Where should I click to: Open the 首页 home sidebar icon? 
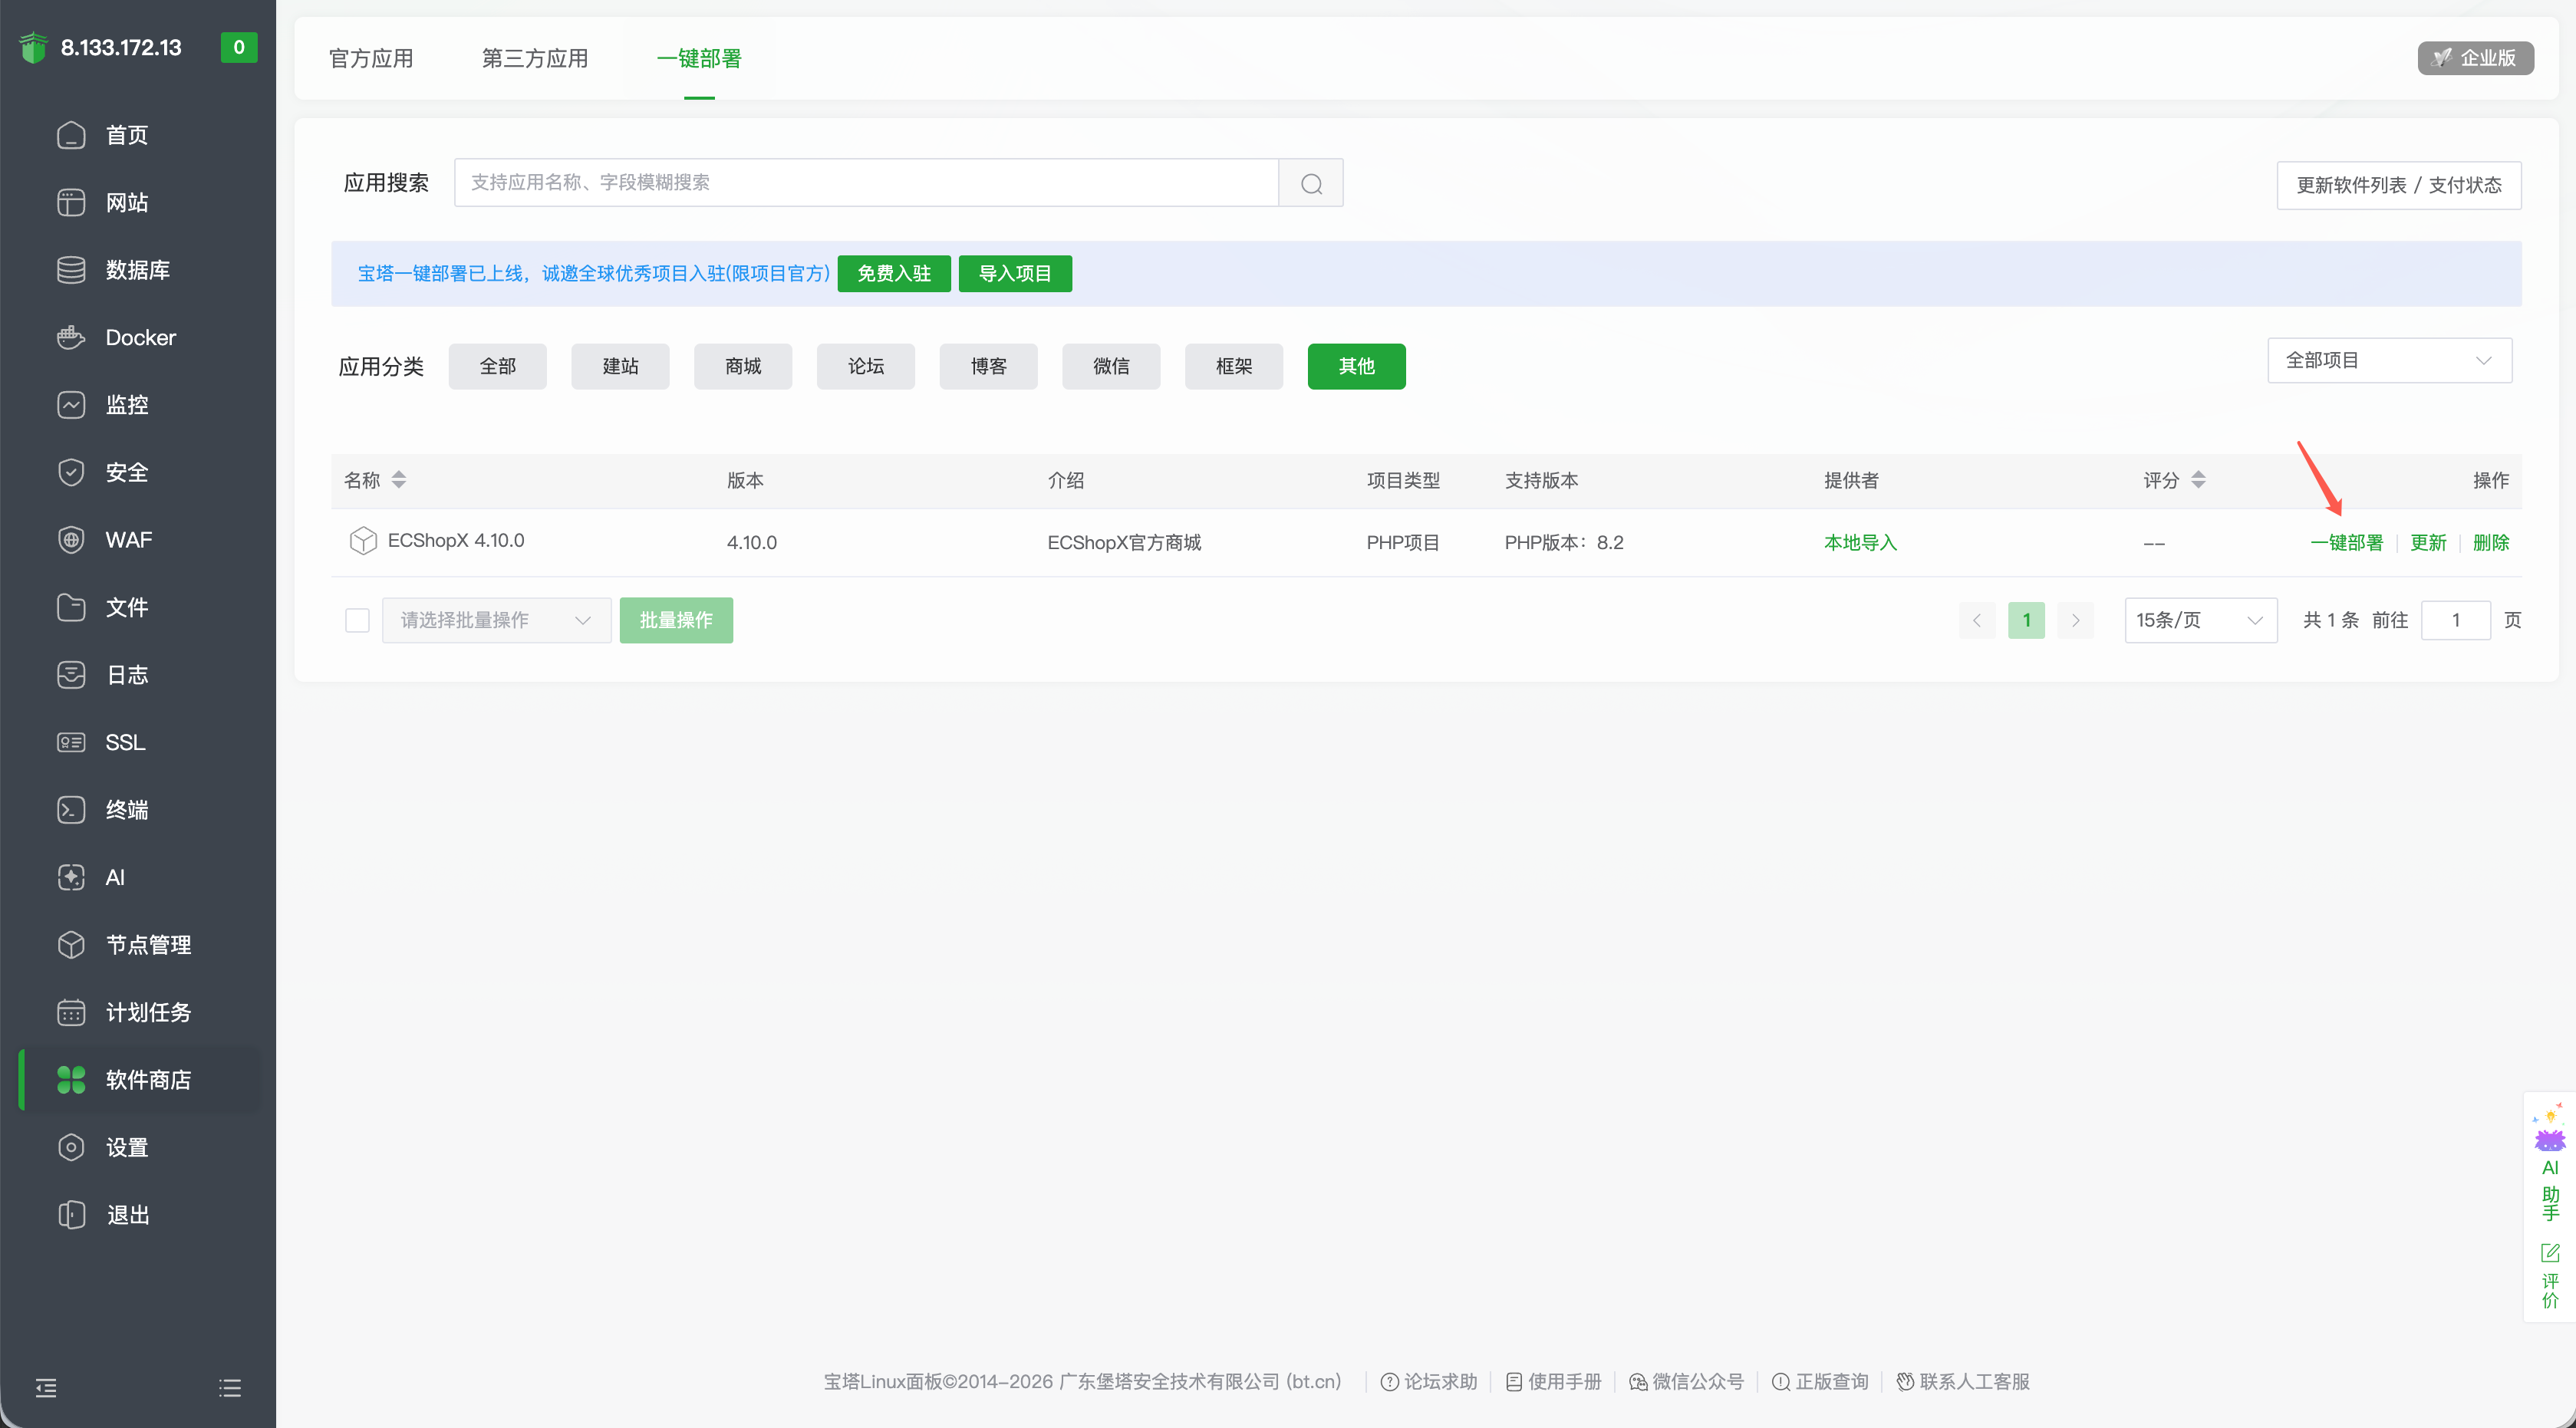[x=71, y=135]
